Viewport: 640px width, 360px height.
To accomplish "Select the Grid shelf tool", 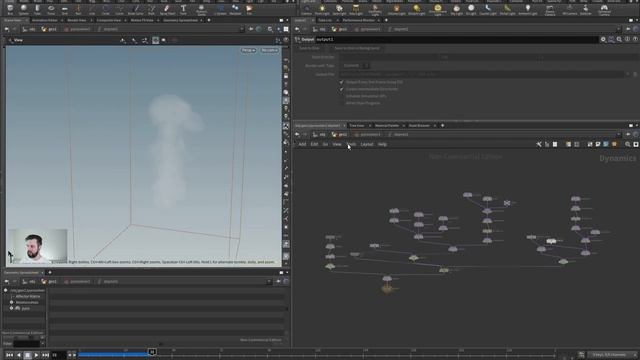I will (x=64, y=9).
